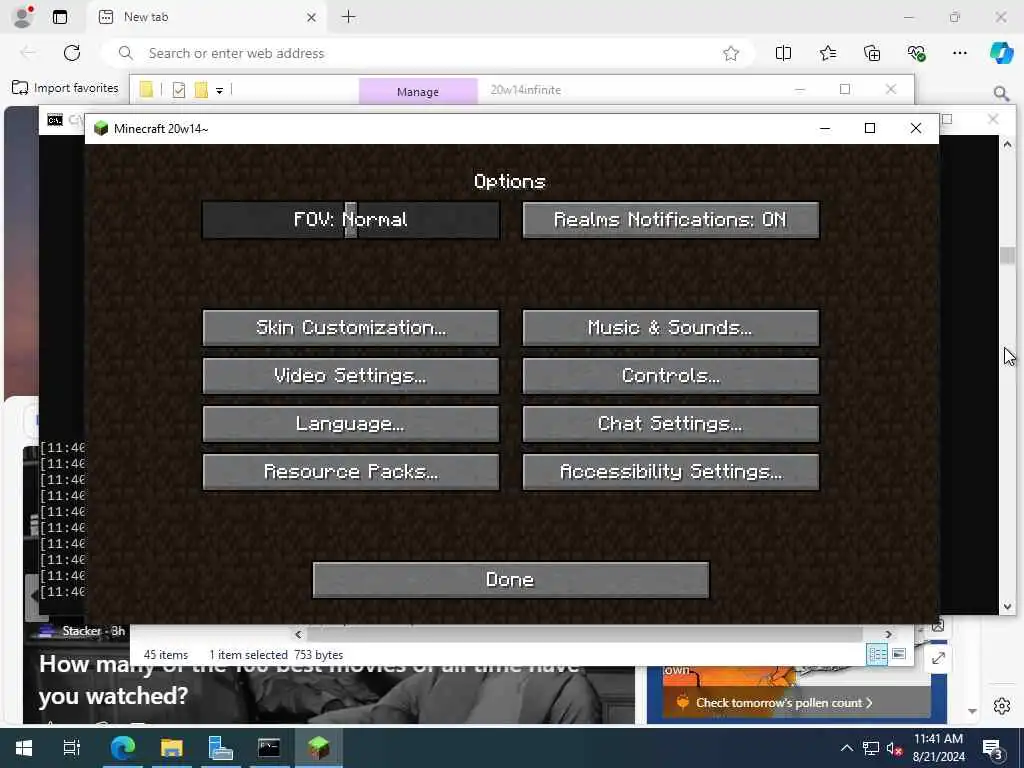
Task: Toggle Edge split screen icon
Action: coord(783,54)
